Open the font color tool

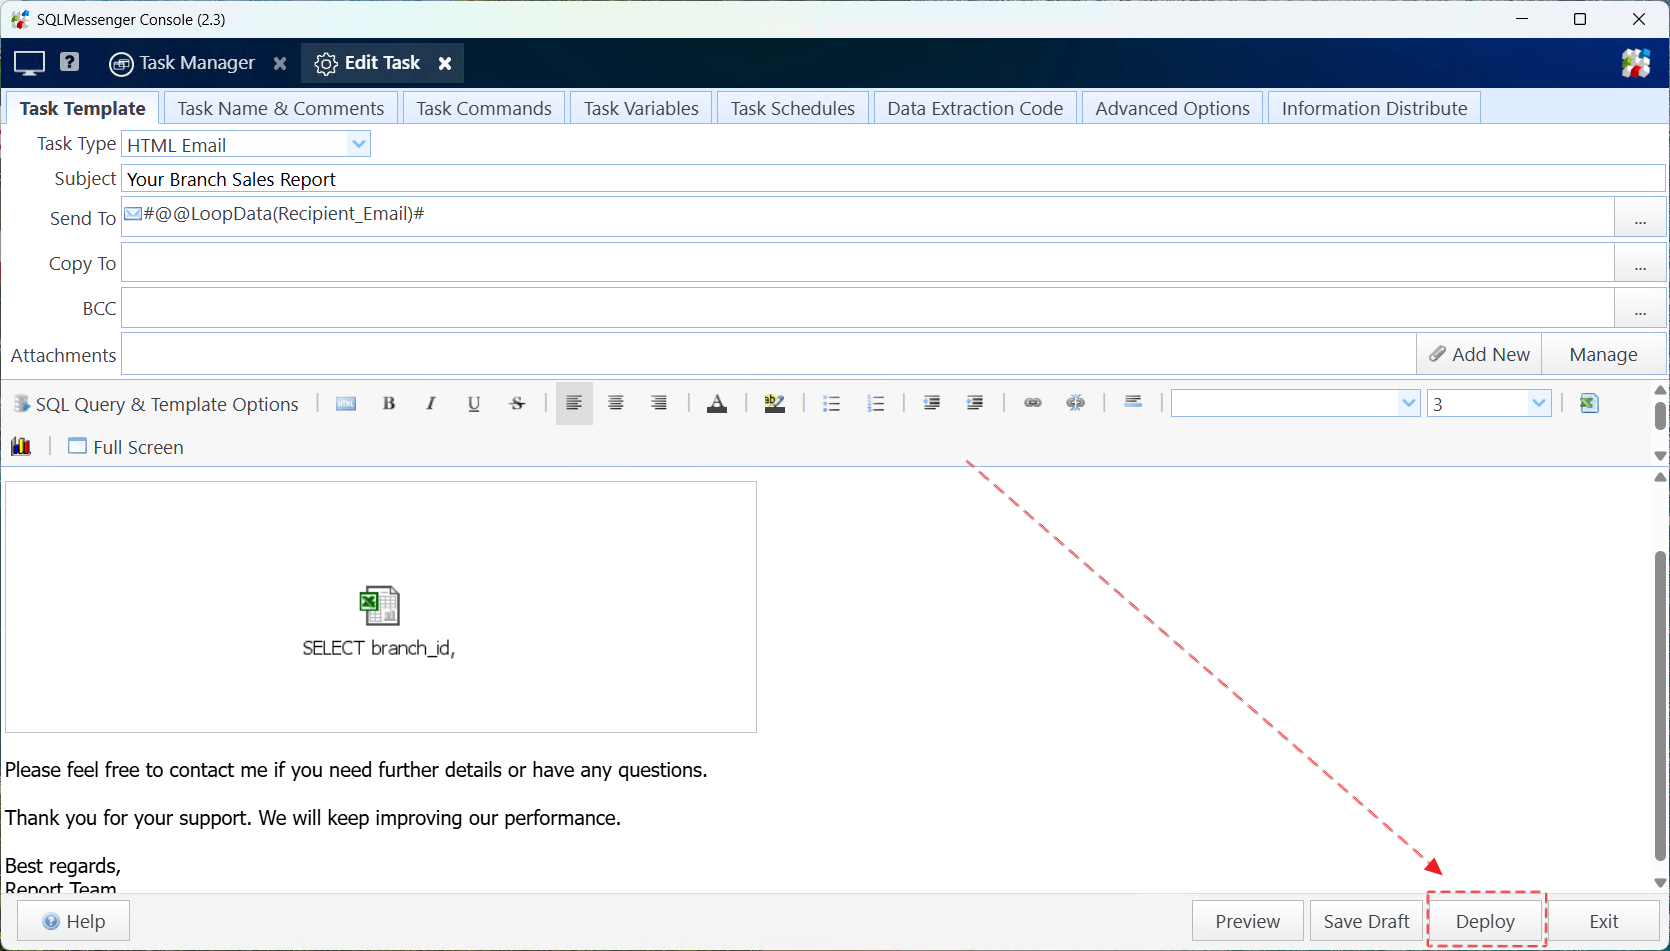tap(718, 403)
